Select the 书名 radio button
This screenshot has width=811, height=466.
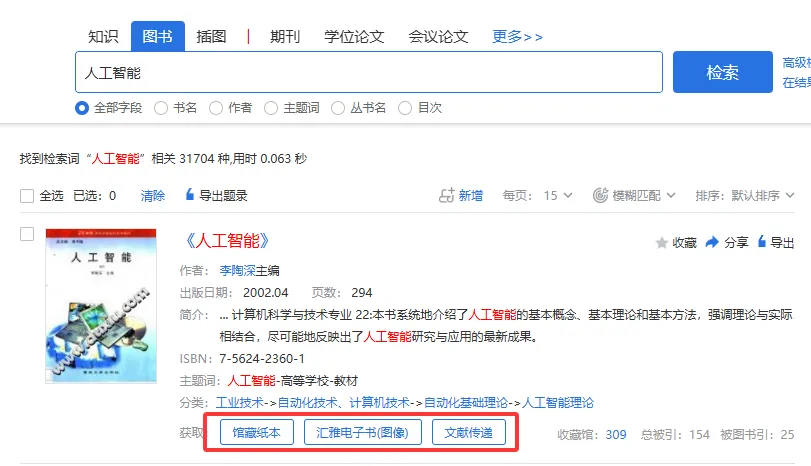(161, 108)
